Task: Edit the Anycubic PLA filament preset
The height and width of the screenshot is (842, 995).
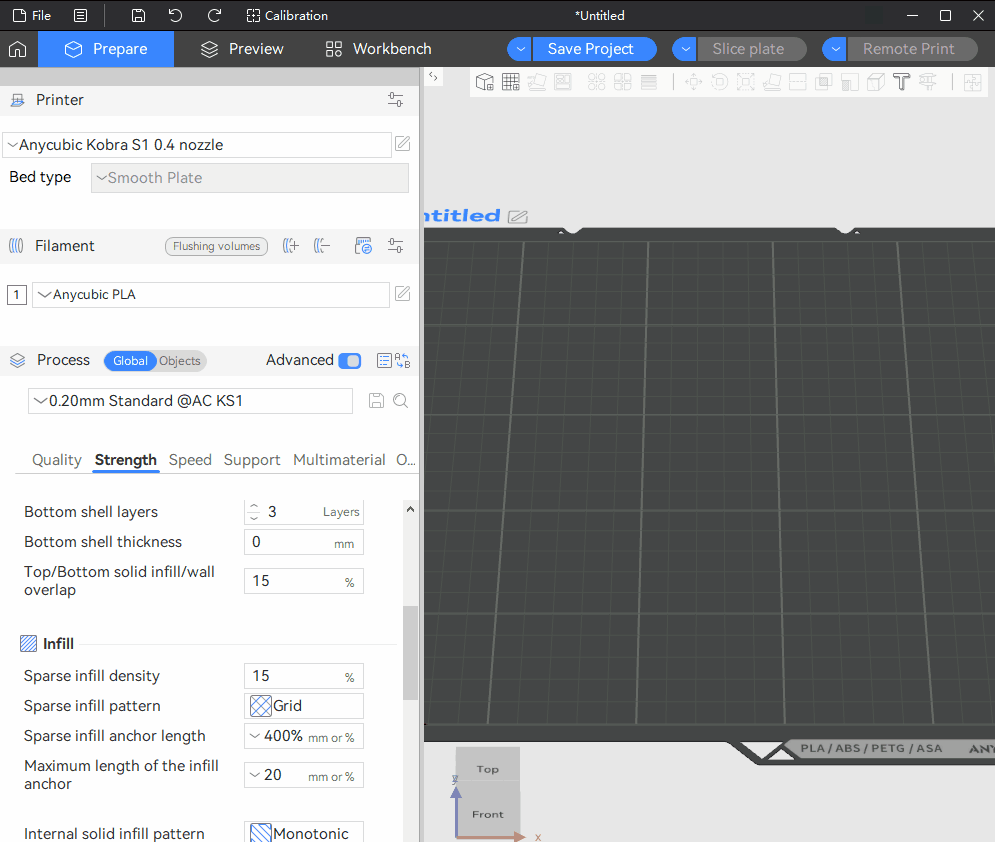Action: [403, 293]
